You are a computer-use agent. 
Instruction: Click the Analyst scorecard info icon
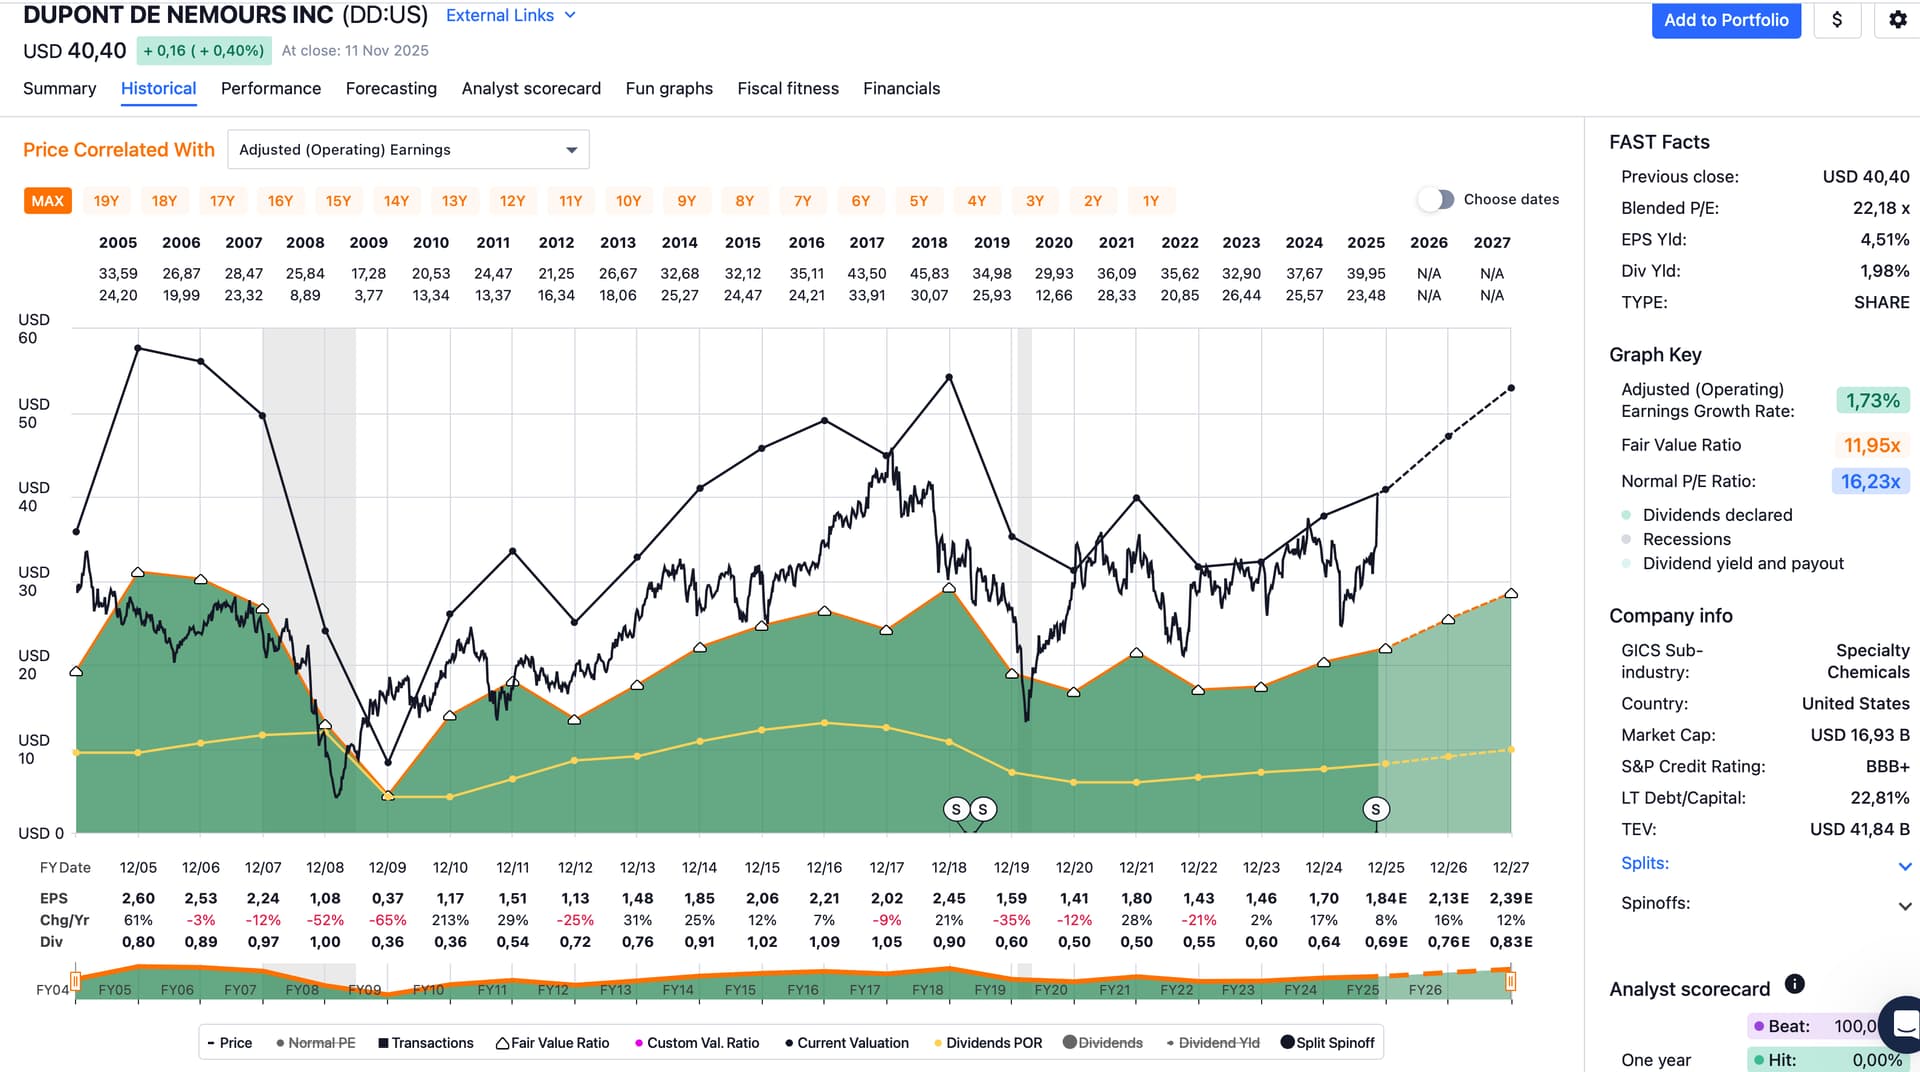pos(1794,984)
